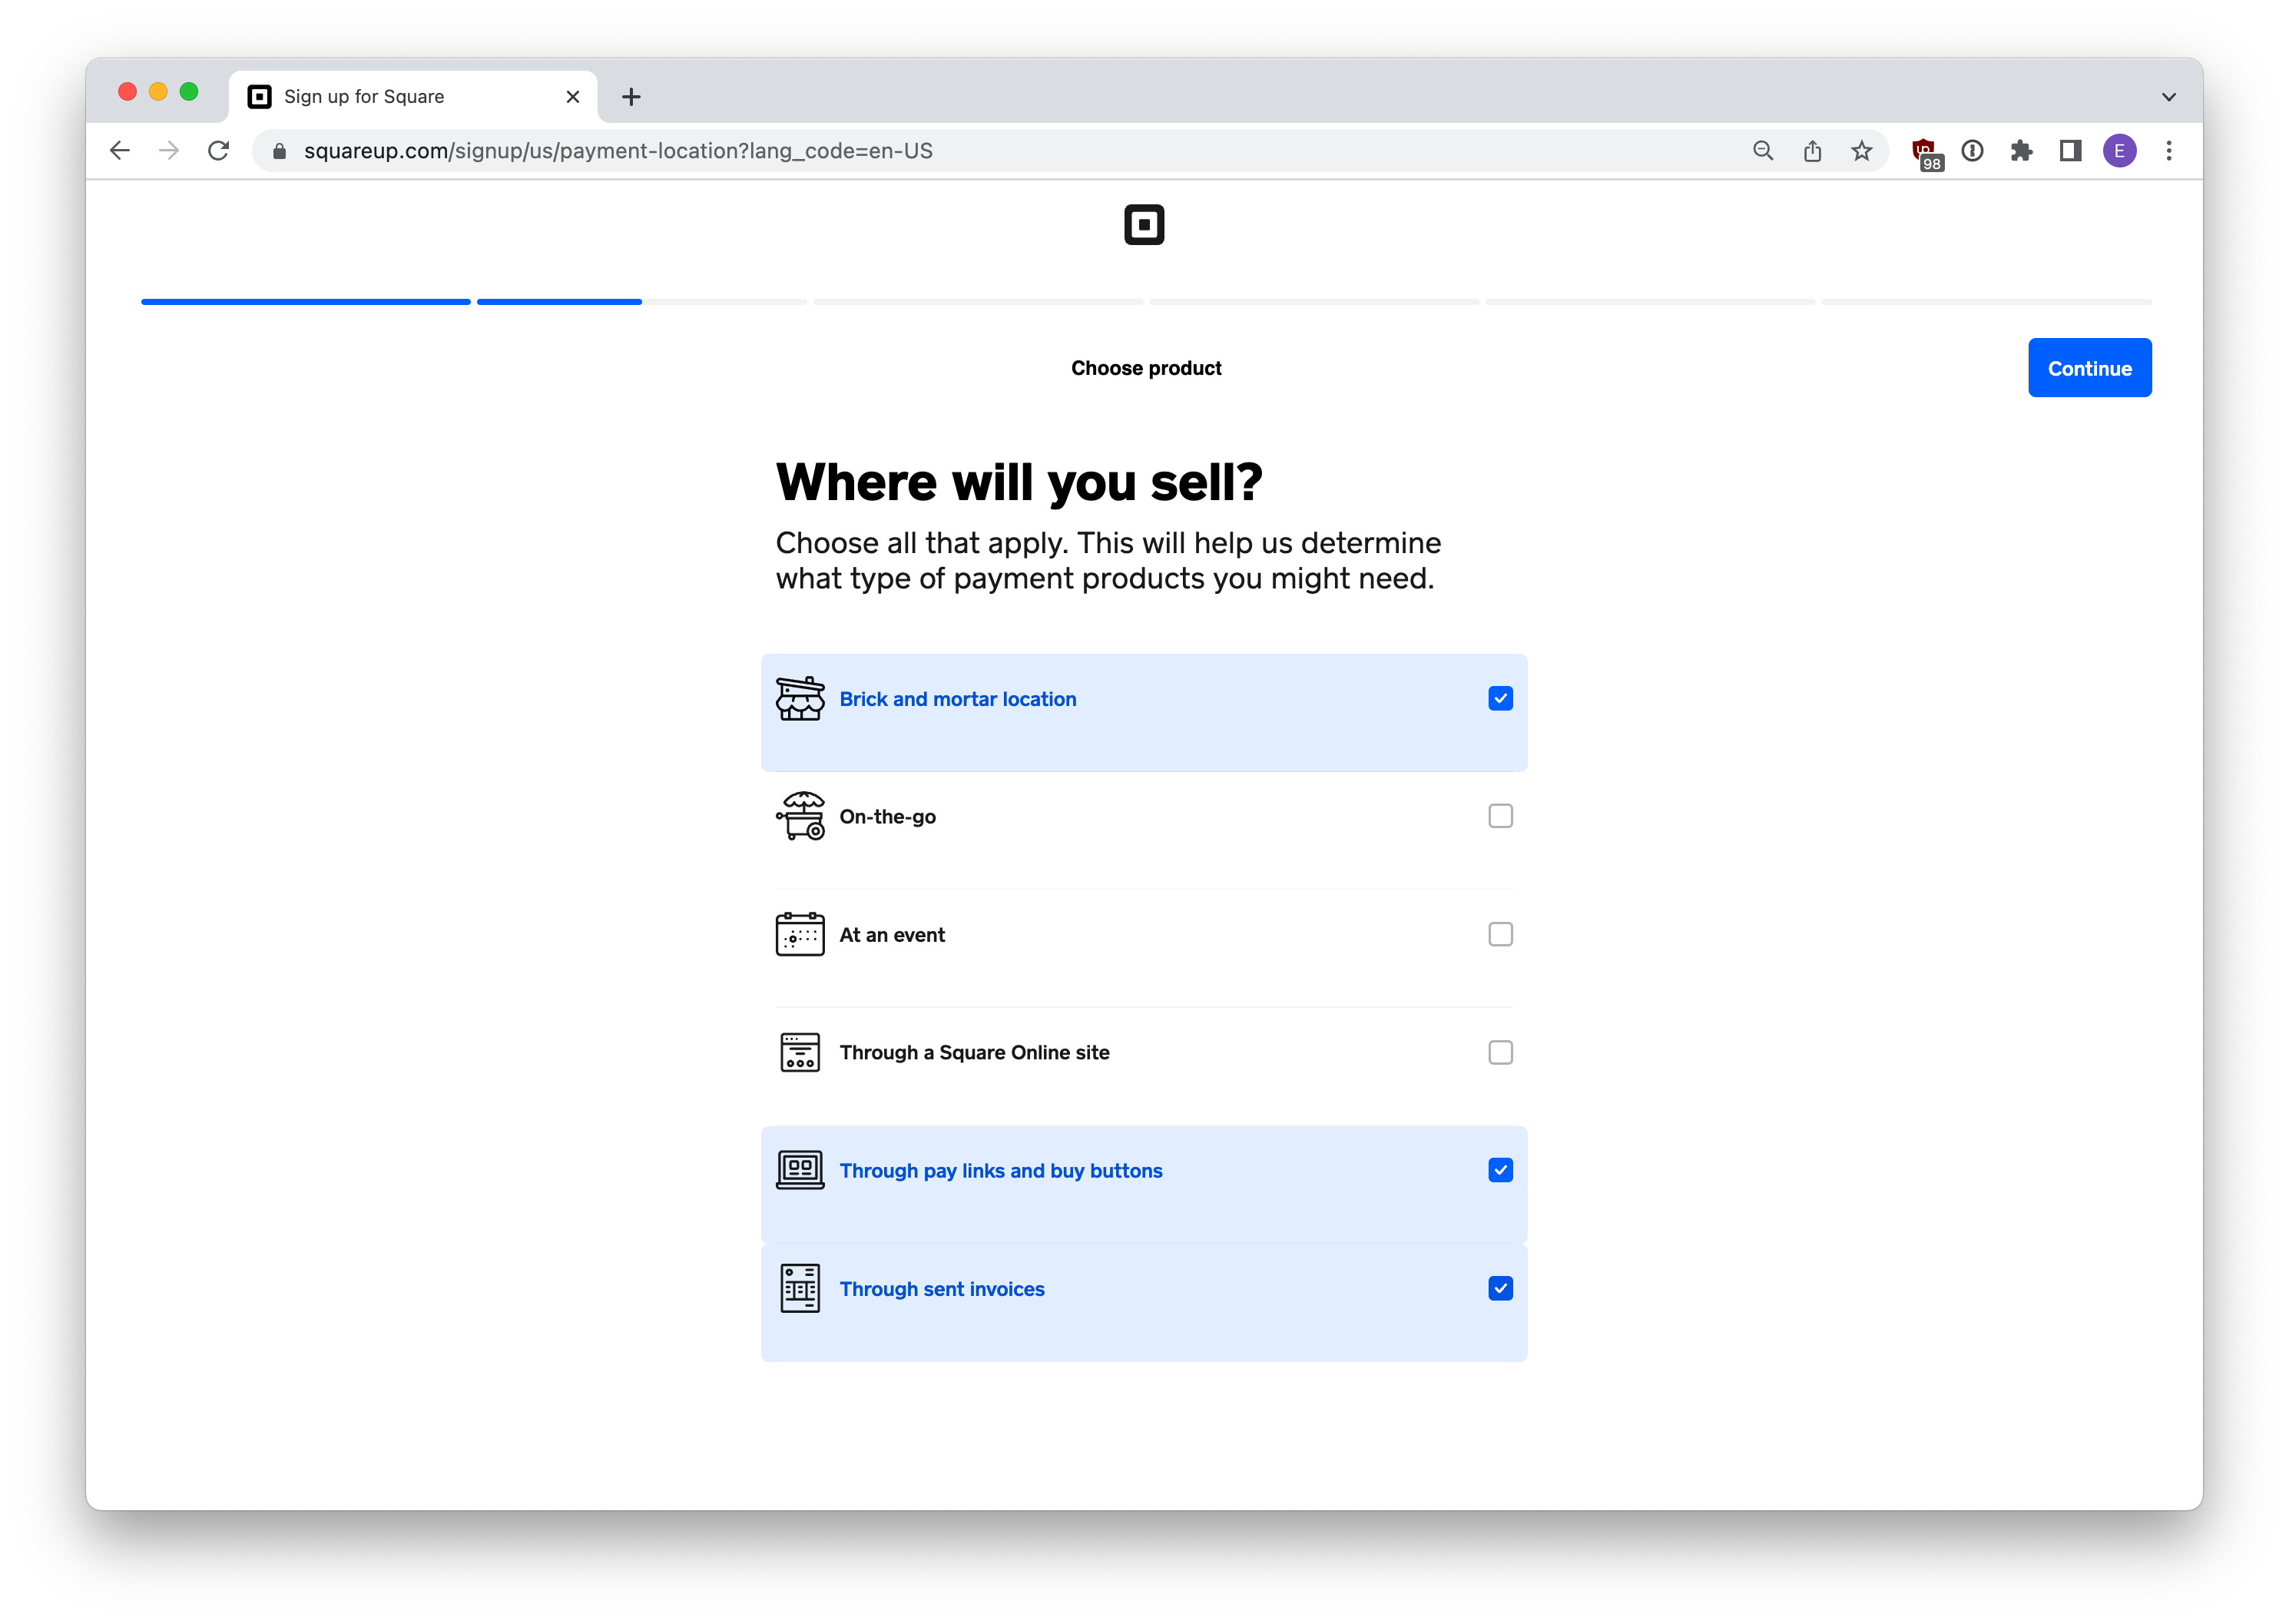2289x1624 pixels.
Task: Click the brick and mortar store icon
Action: click(x=801, y=698)
